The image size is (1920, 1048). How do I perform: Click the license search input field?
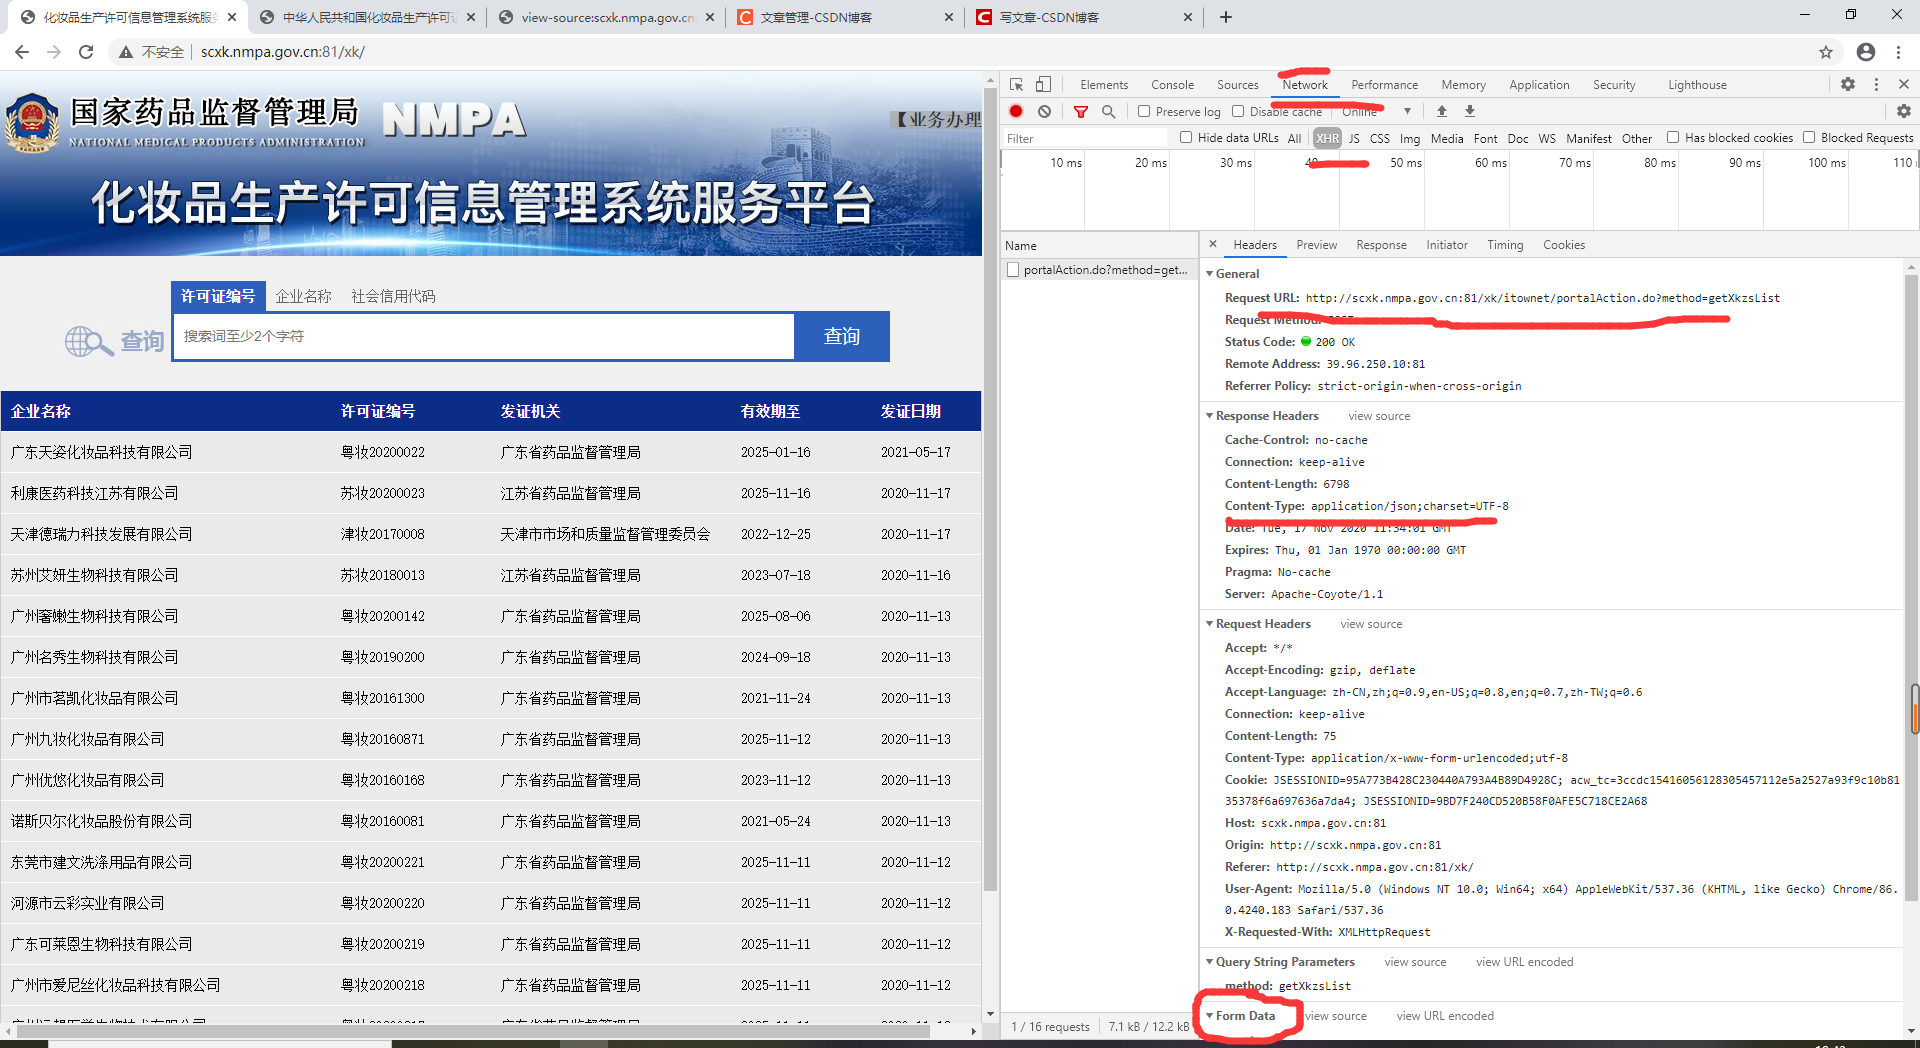point(484,337)
